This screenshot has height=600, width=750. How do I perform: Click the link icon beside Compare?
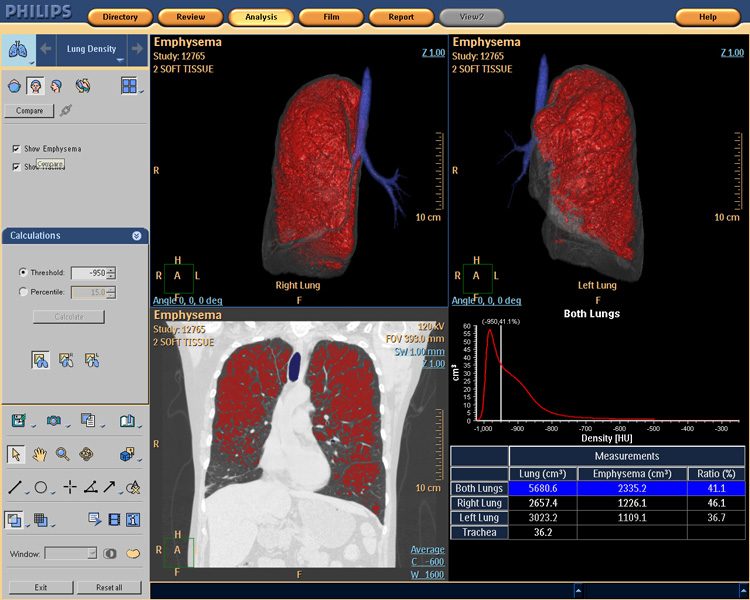tap(66, 111)
